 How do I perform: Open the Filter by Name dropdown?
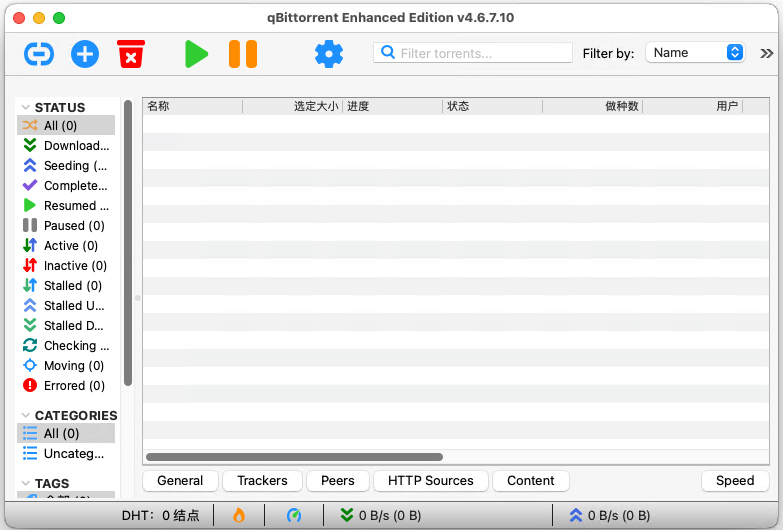pyautogui.click(x=696, y=52)
